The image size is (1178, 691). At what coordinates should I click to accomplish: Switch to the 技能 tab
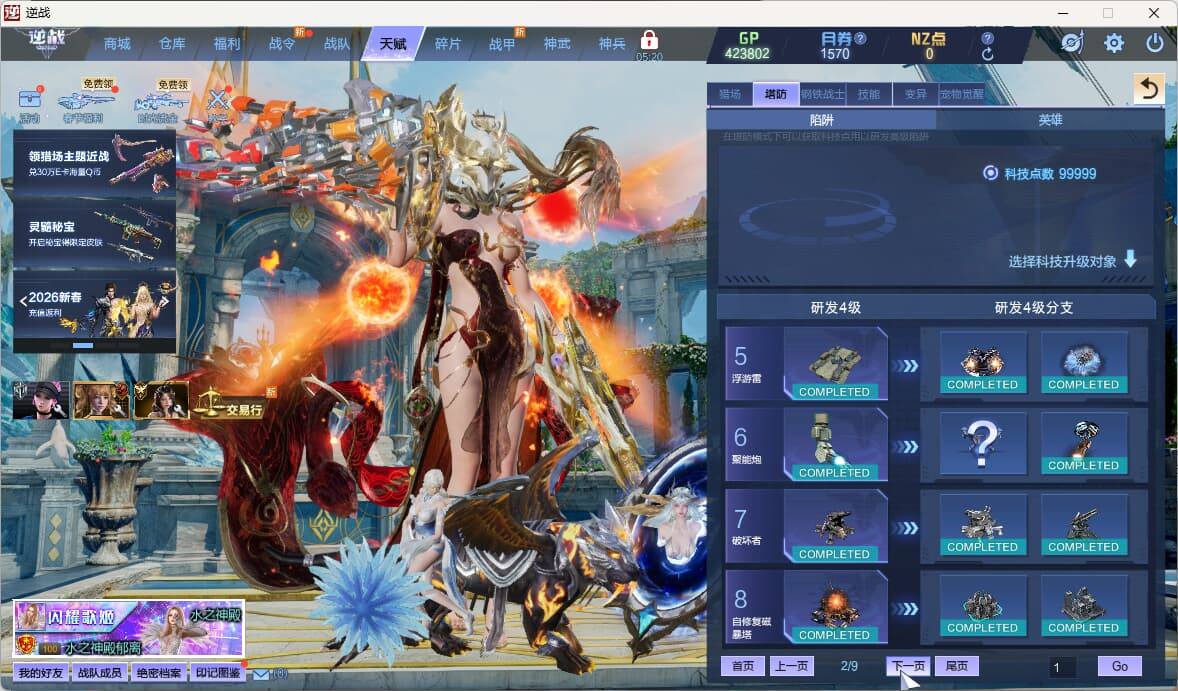[x=869, y=94]
